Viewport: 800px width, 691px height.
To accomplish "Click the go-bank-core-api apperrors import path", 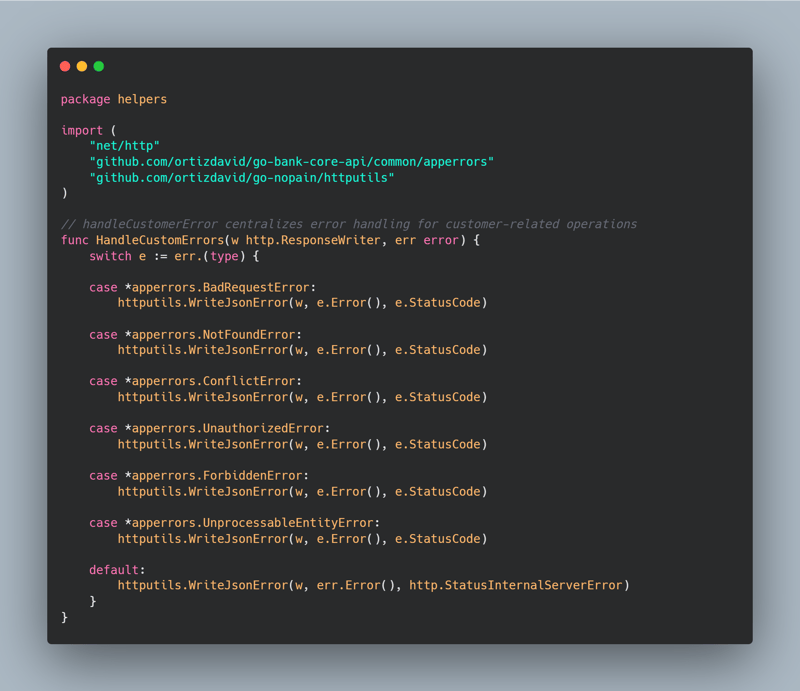I will [291, 162].
